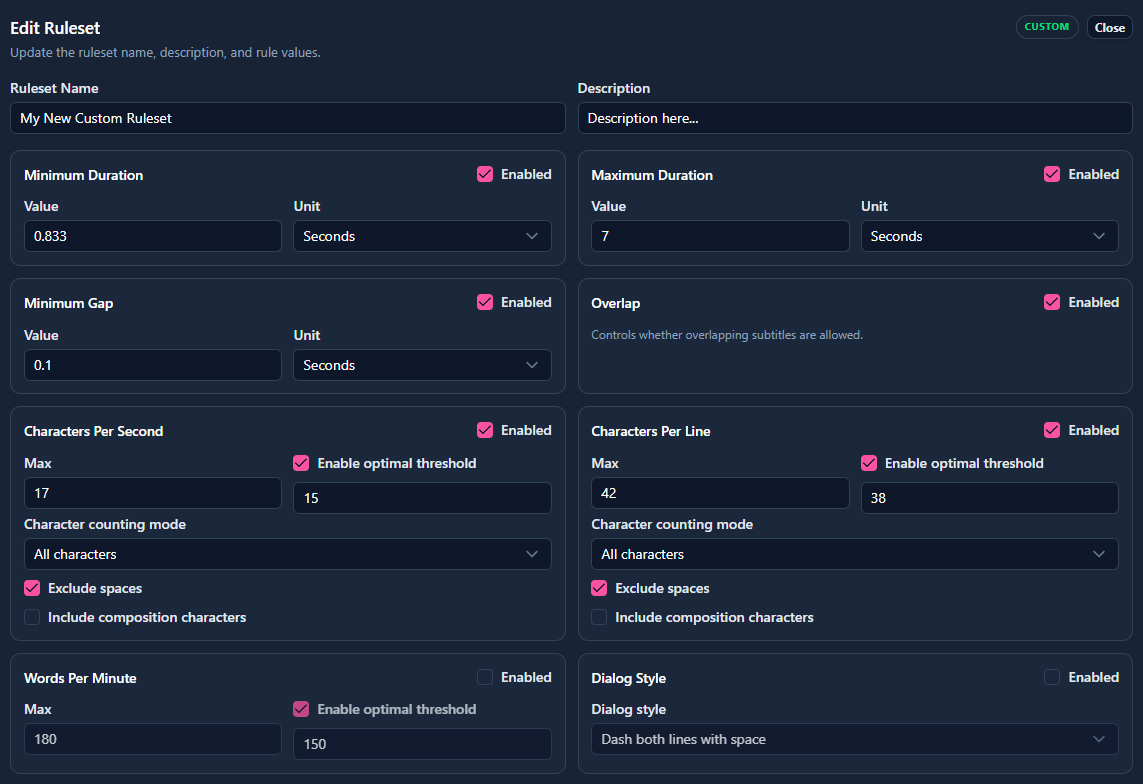Screen dimensions: 1143x784
Task: Toggle Exclude spaces under Characters Per Second
Action: coord(32,588)
